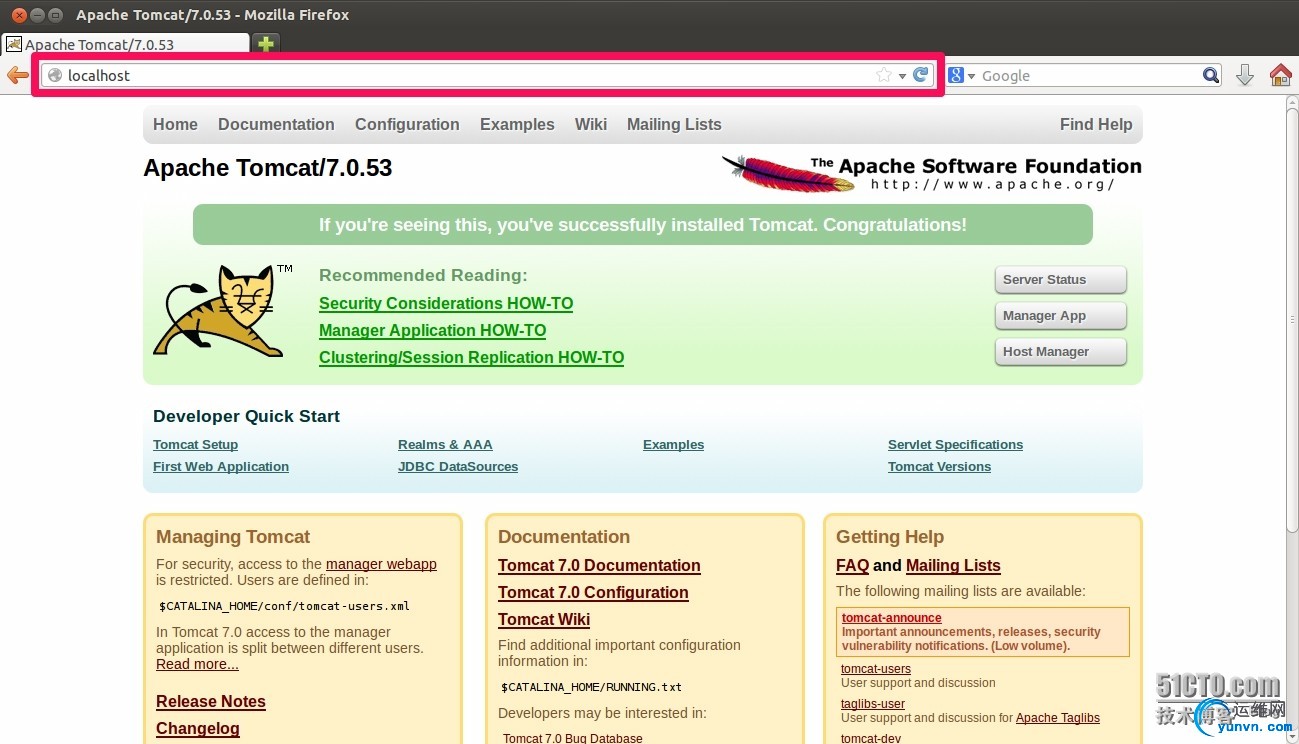
Task: Open the Tomcat Versions link
Action: 939,467
